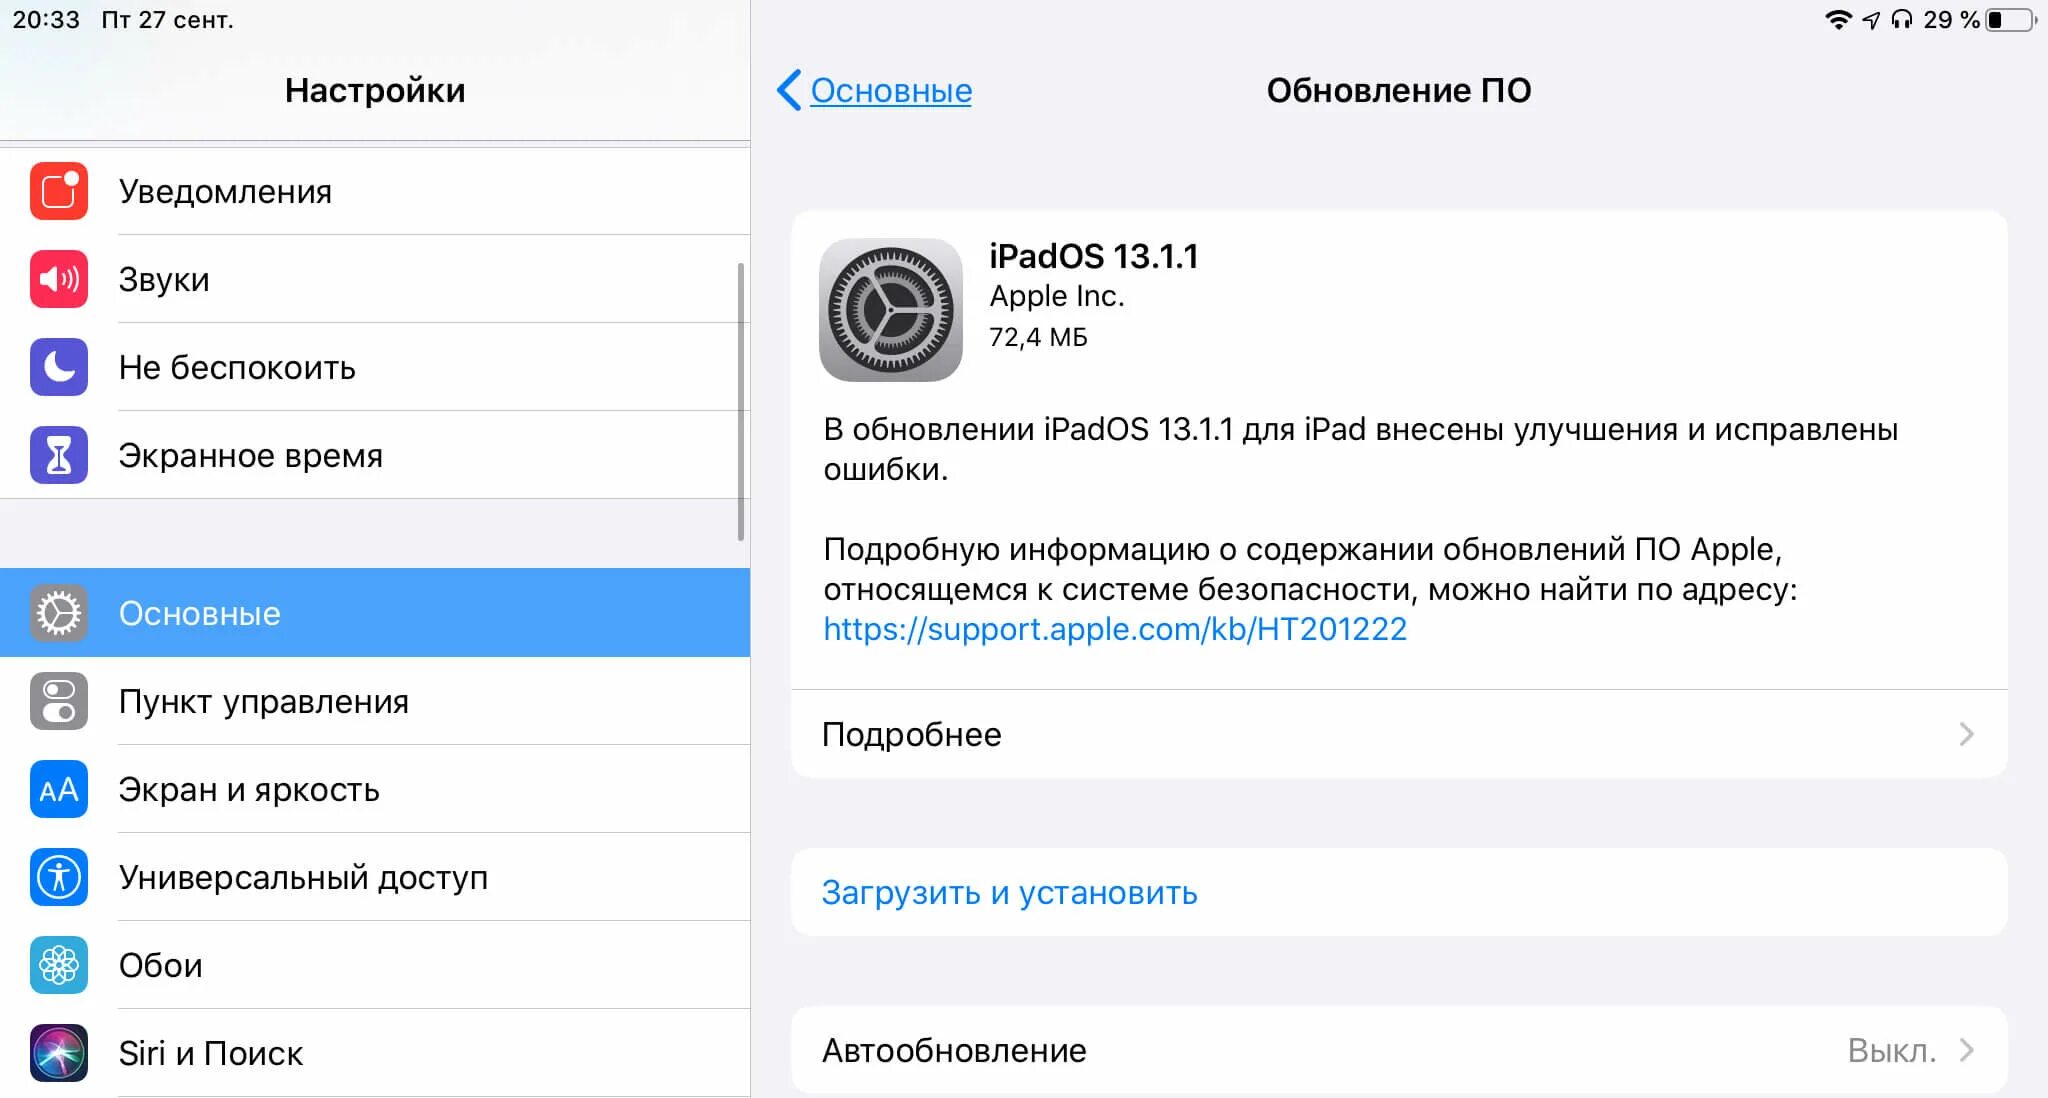Screen dimensions: 2048x1098
Task: Tap the Sounds speaker icon
Action: point(59,279)
